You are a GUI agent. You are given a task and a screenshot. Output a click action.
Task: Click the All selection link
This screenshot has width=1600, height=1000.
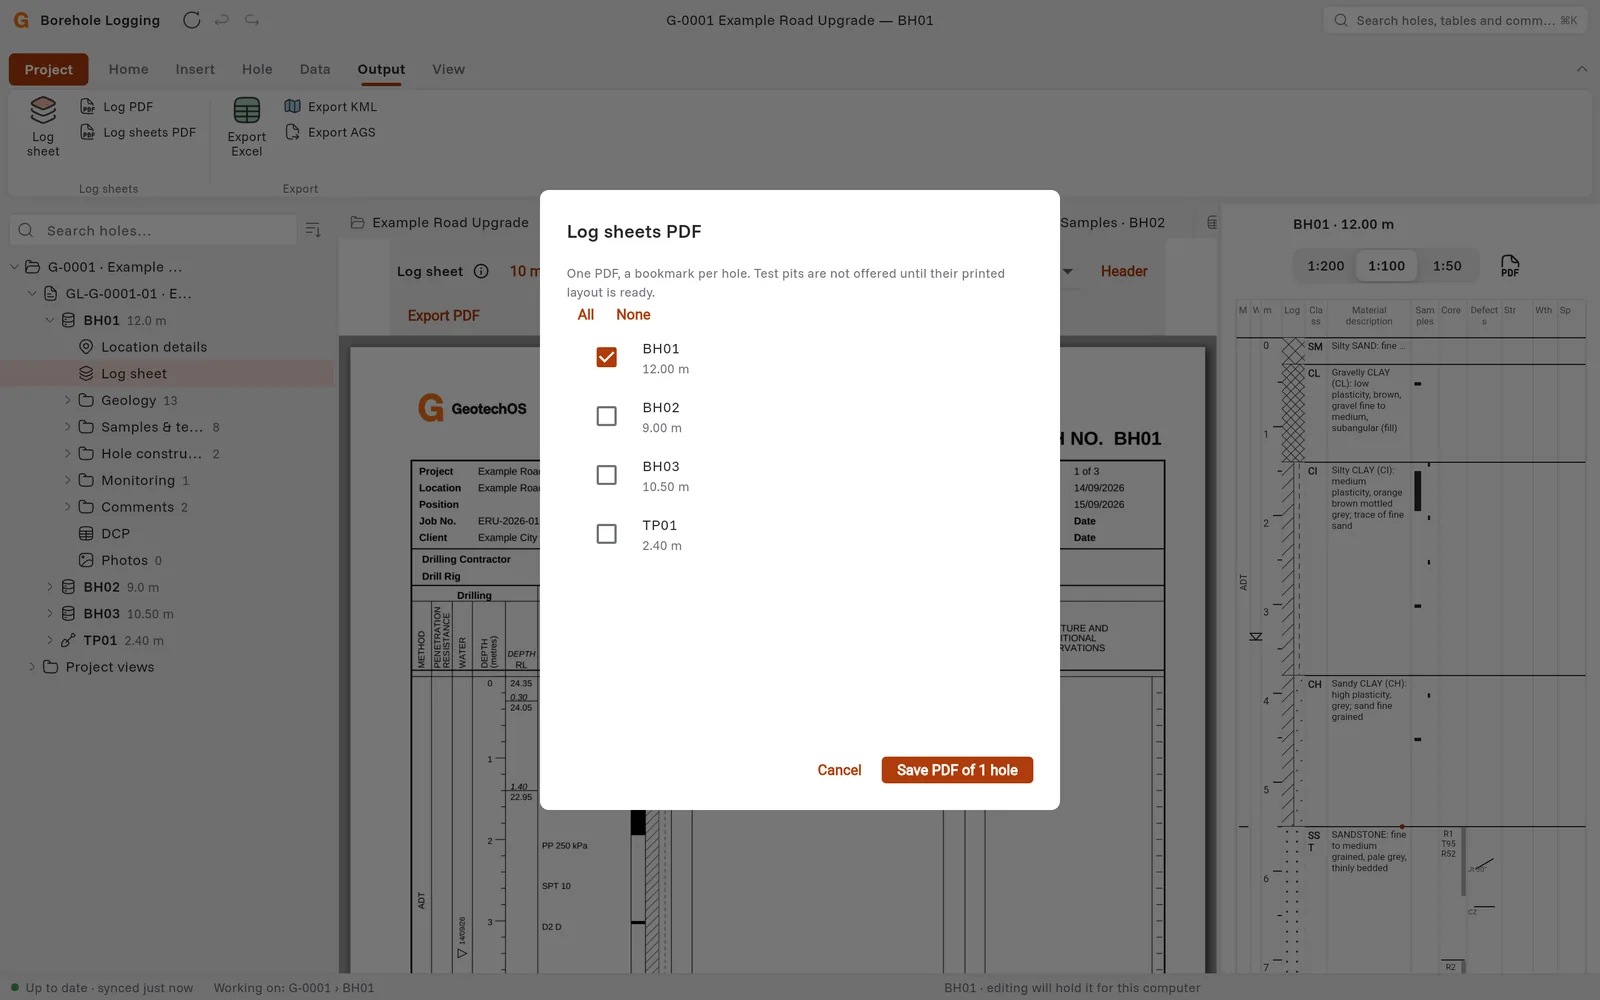[x=586, y=315]
